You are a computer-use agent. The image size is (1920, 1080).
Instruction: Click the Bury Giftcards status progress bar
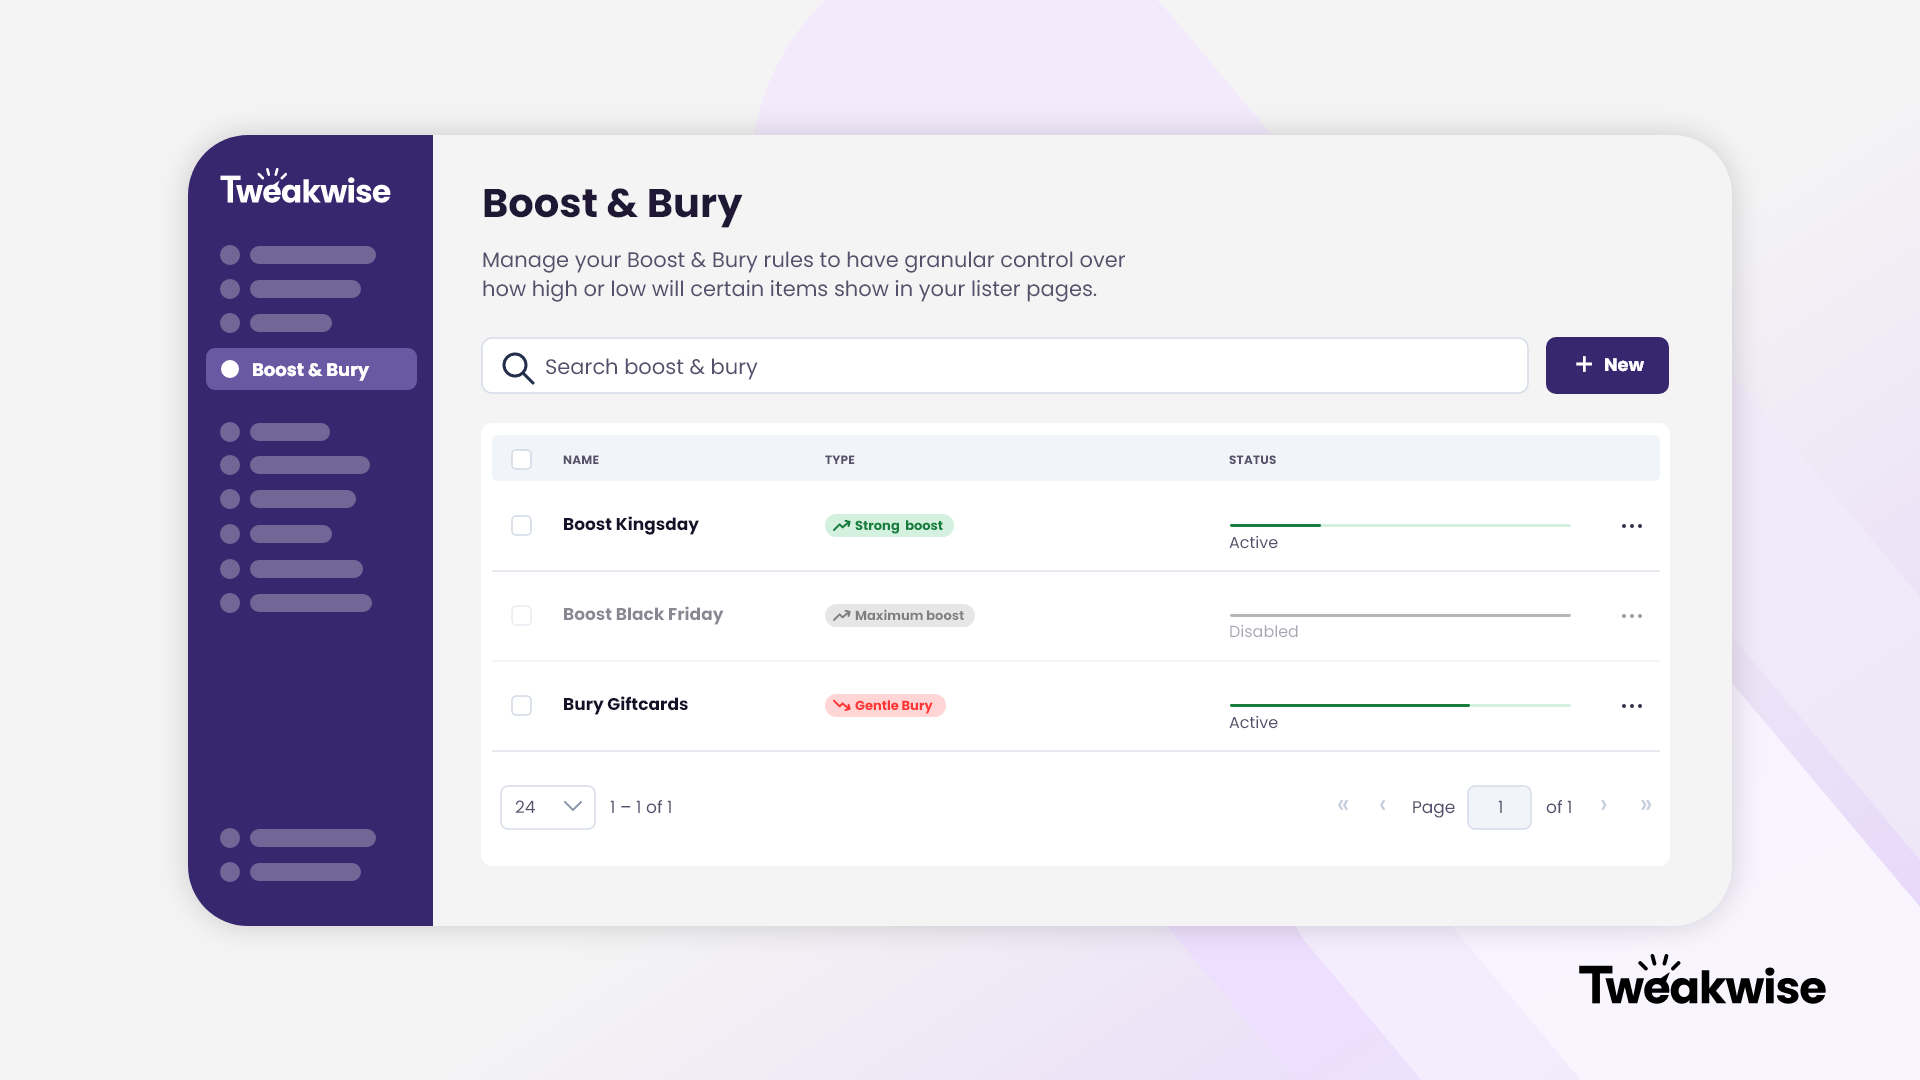click(1400, 705)
